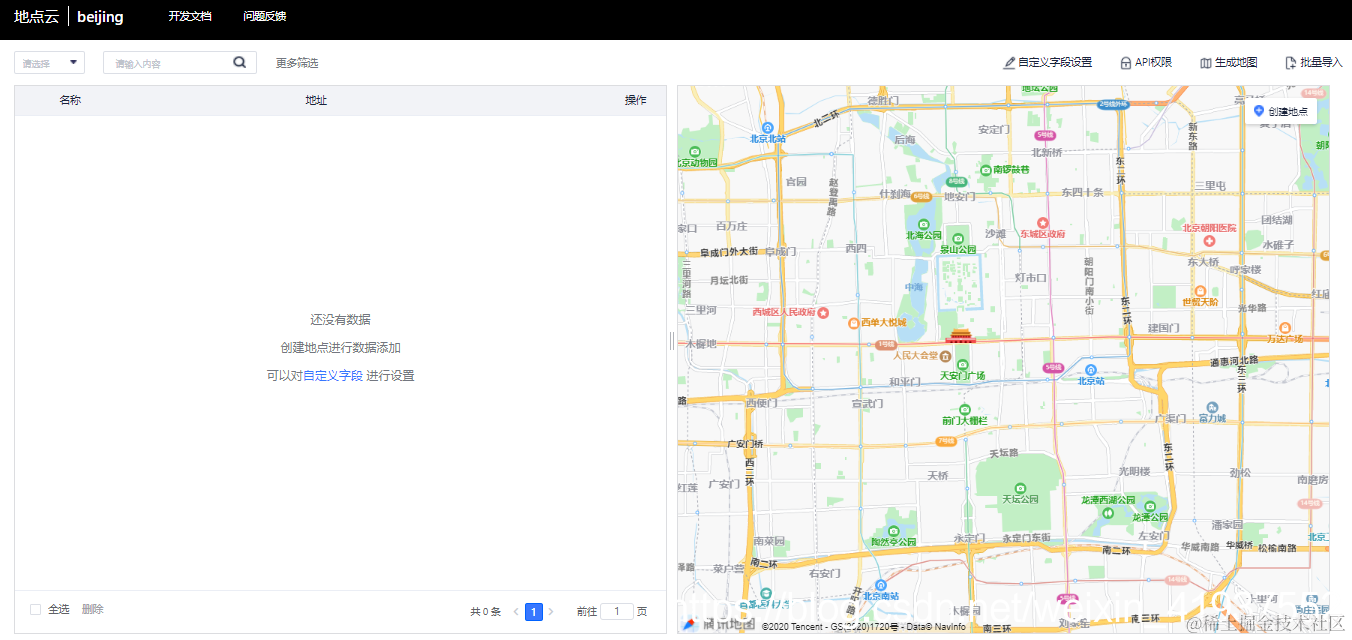1352x640 pixels.
Task: Click 景山公园 marker on map
Action: pos(957,238)
